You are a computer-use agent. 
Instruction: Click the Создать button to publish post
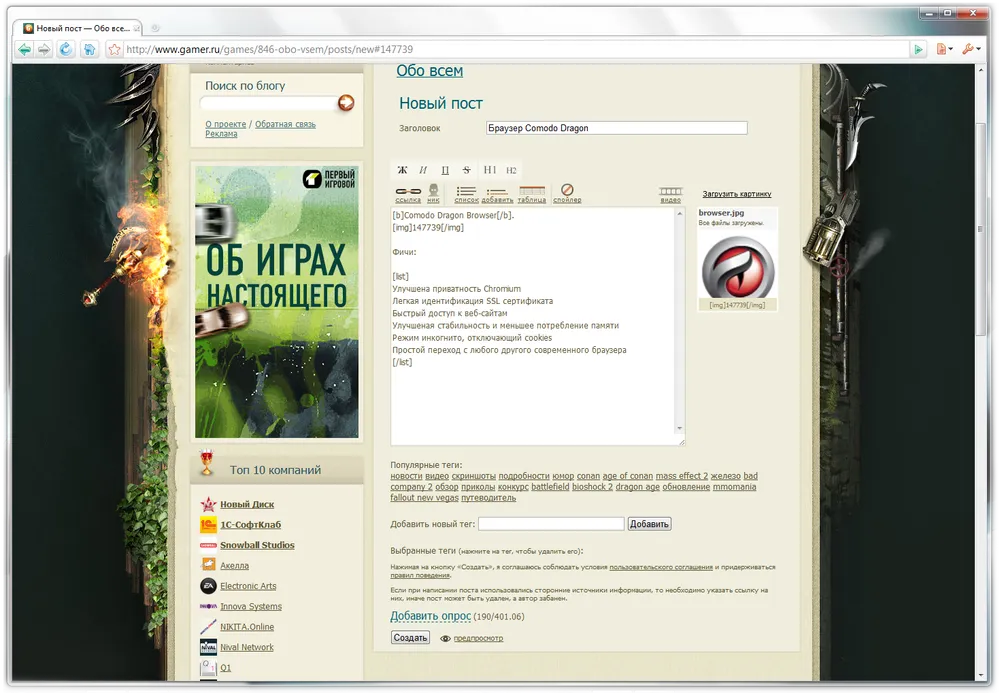tap(410, 637)
